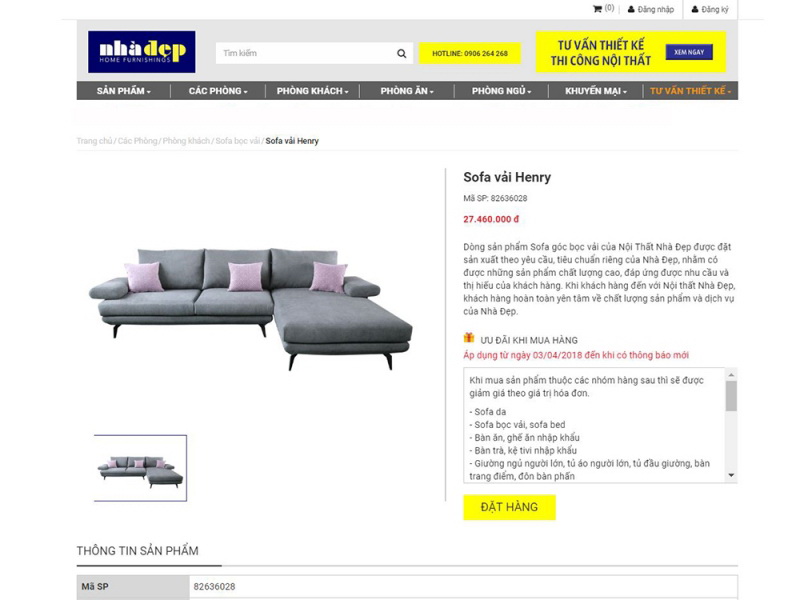Click the search magnifier icon

tap(402, 53)
